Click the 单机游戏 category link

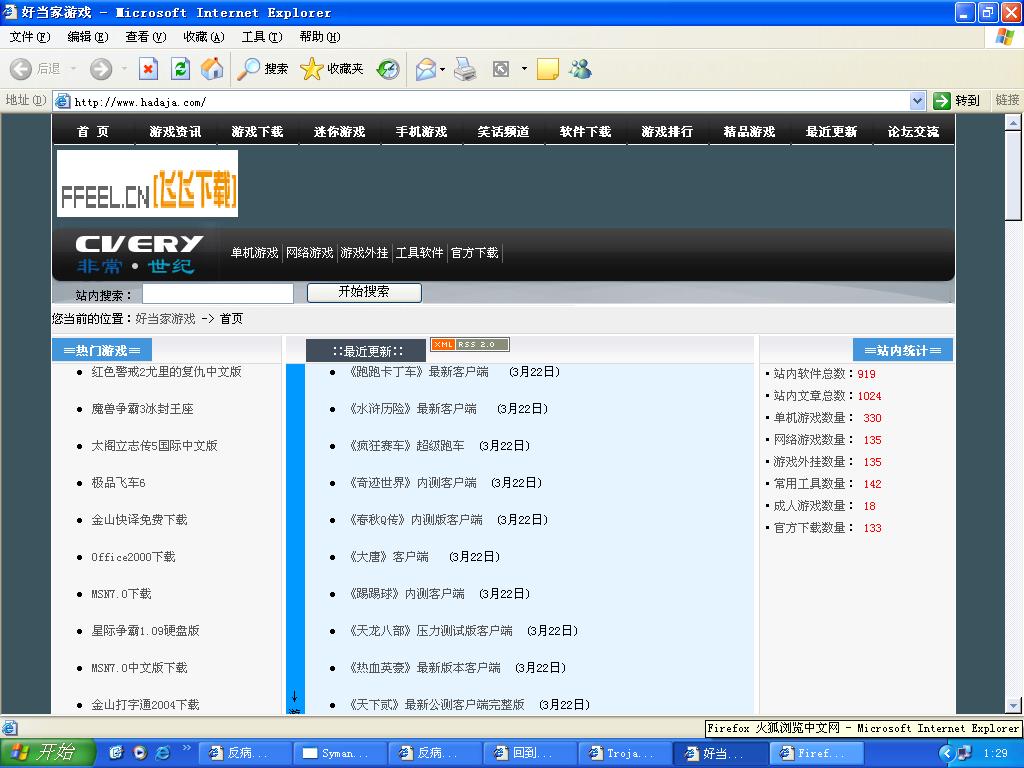tap(255, 253)
